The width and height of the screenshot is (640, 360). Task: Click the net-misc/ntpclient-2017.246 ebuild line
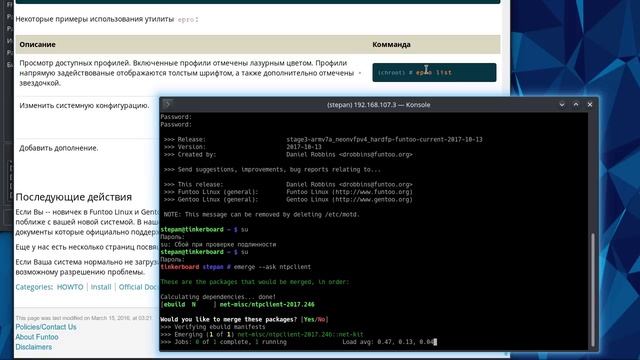tap(238, 304)
